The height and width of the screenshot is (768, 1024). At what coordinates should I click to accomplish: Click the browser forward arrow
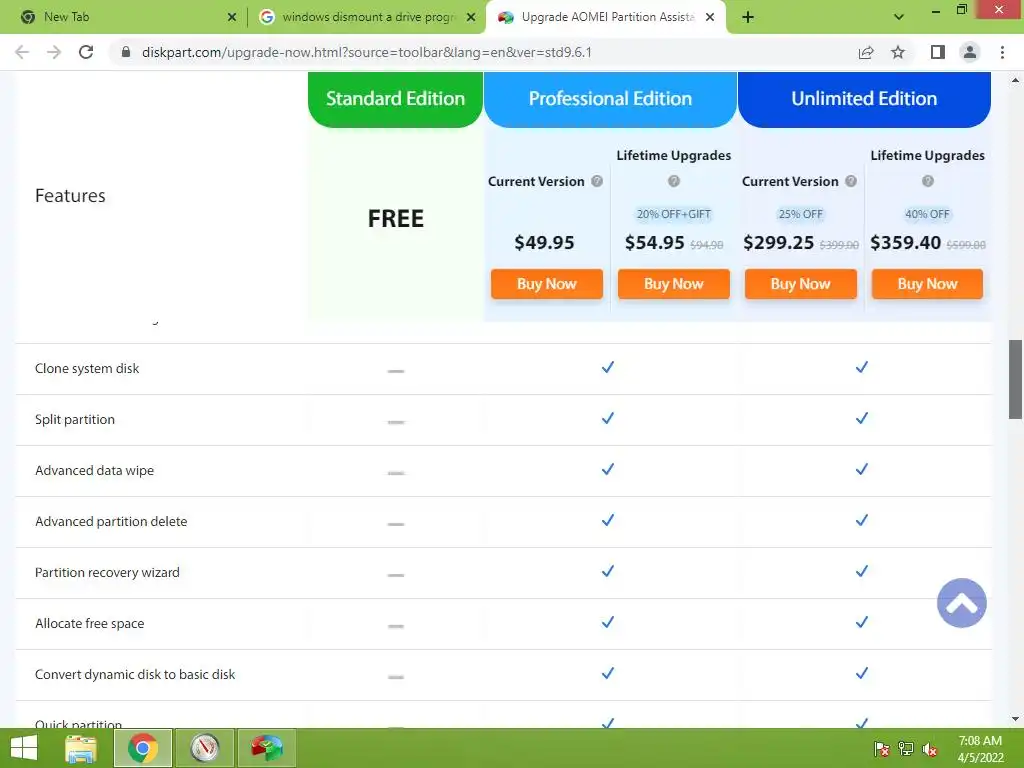54,52
